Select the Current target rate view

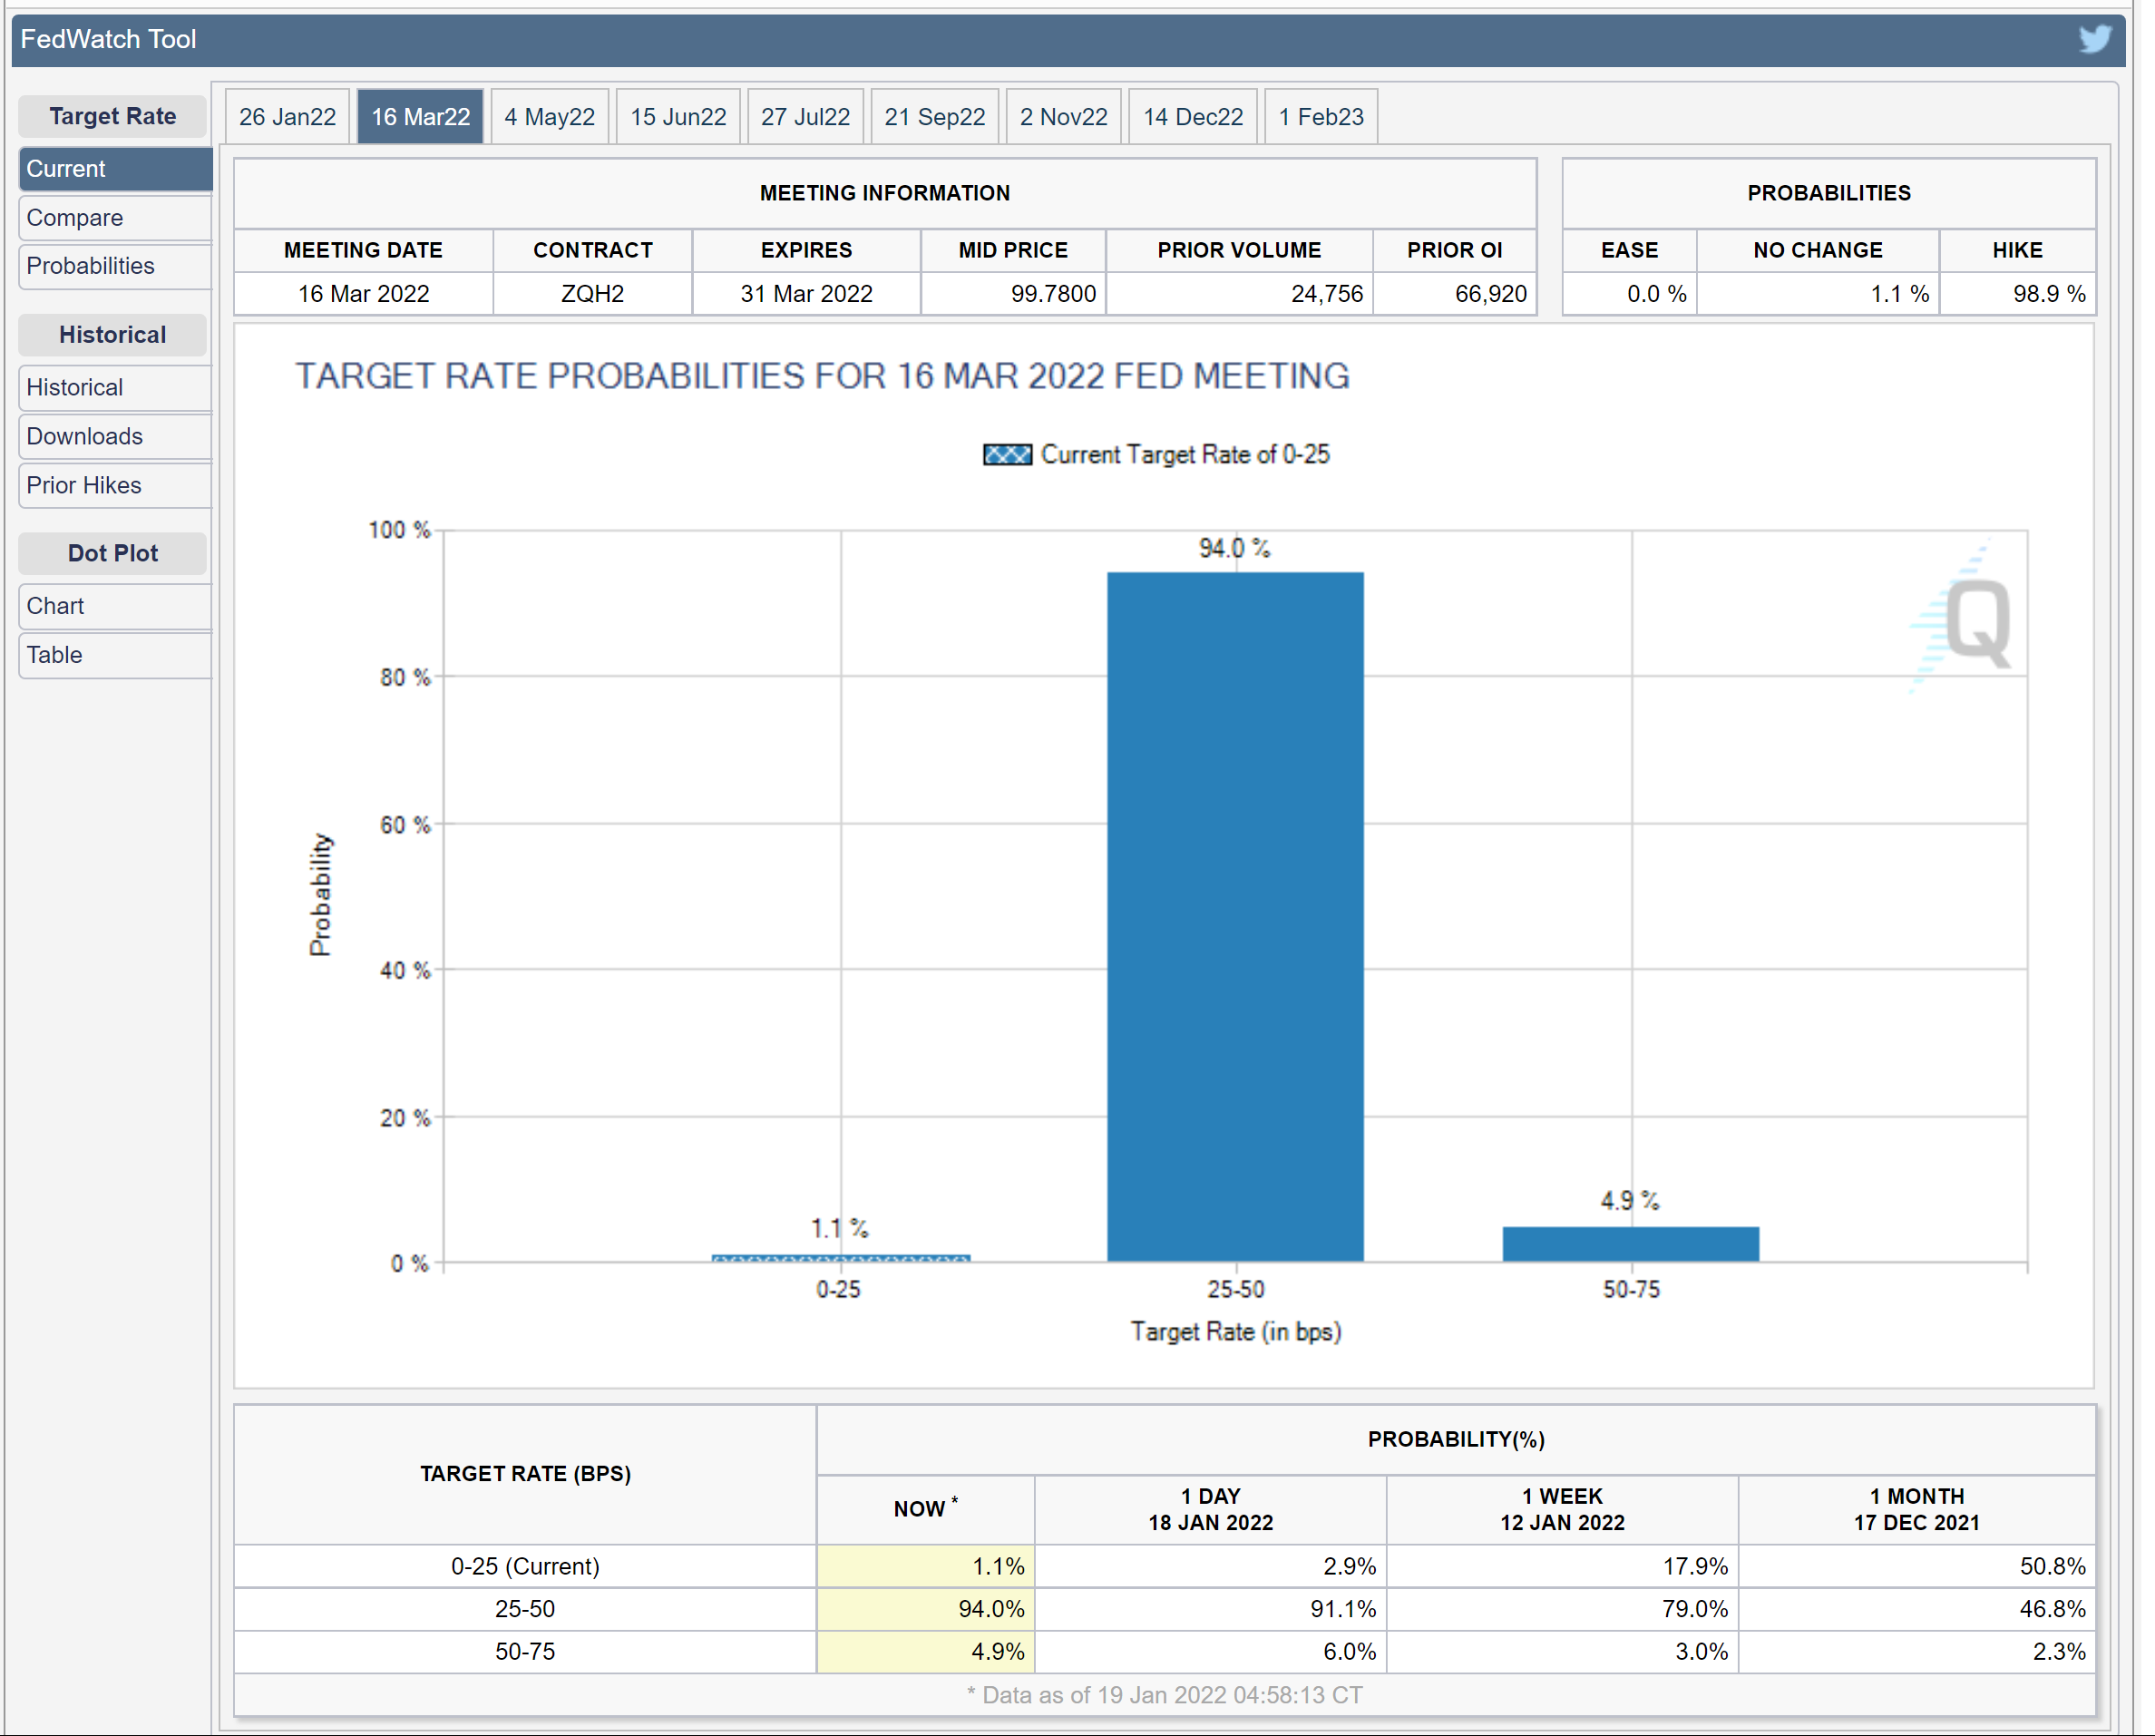click(x=113, y=169)
